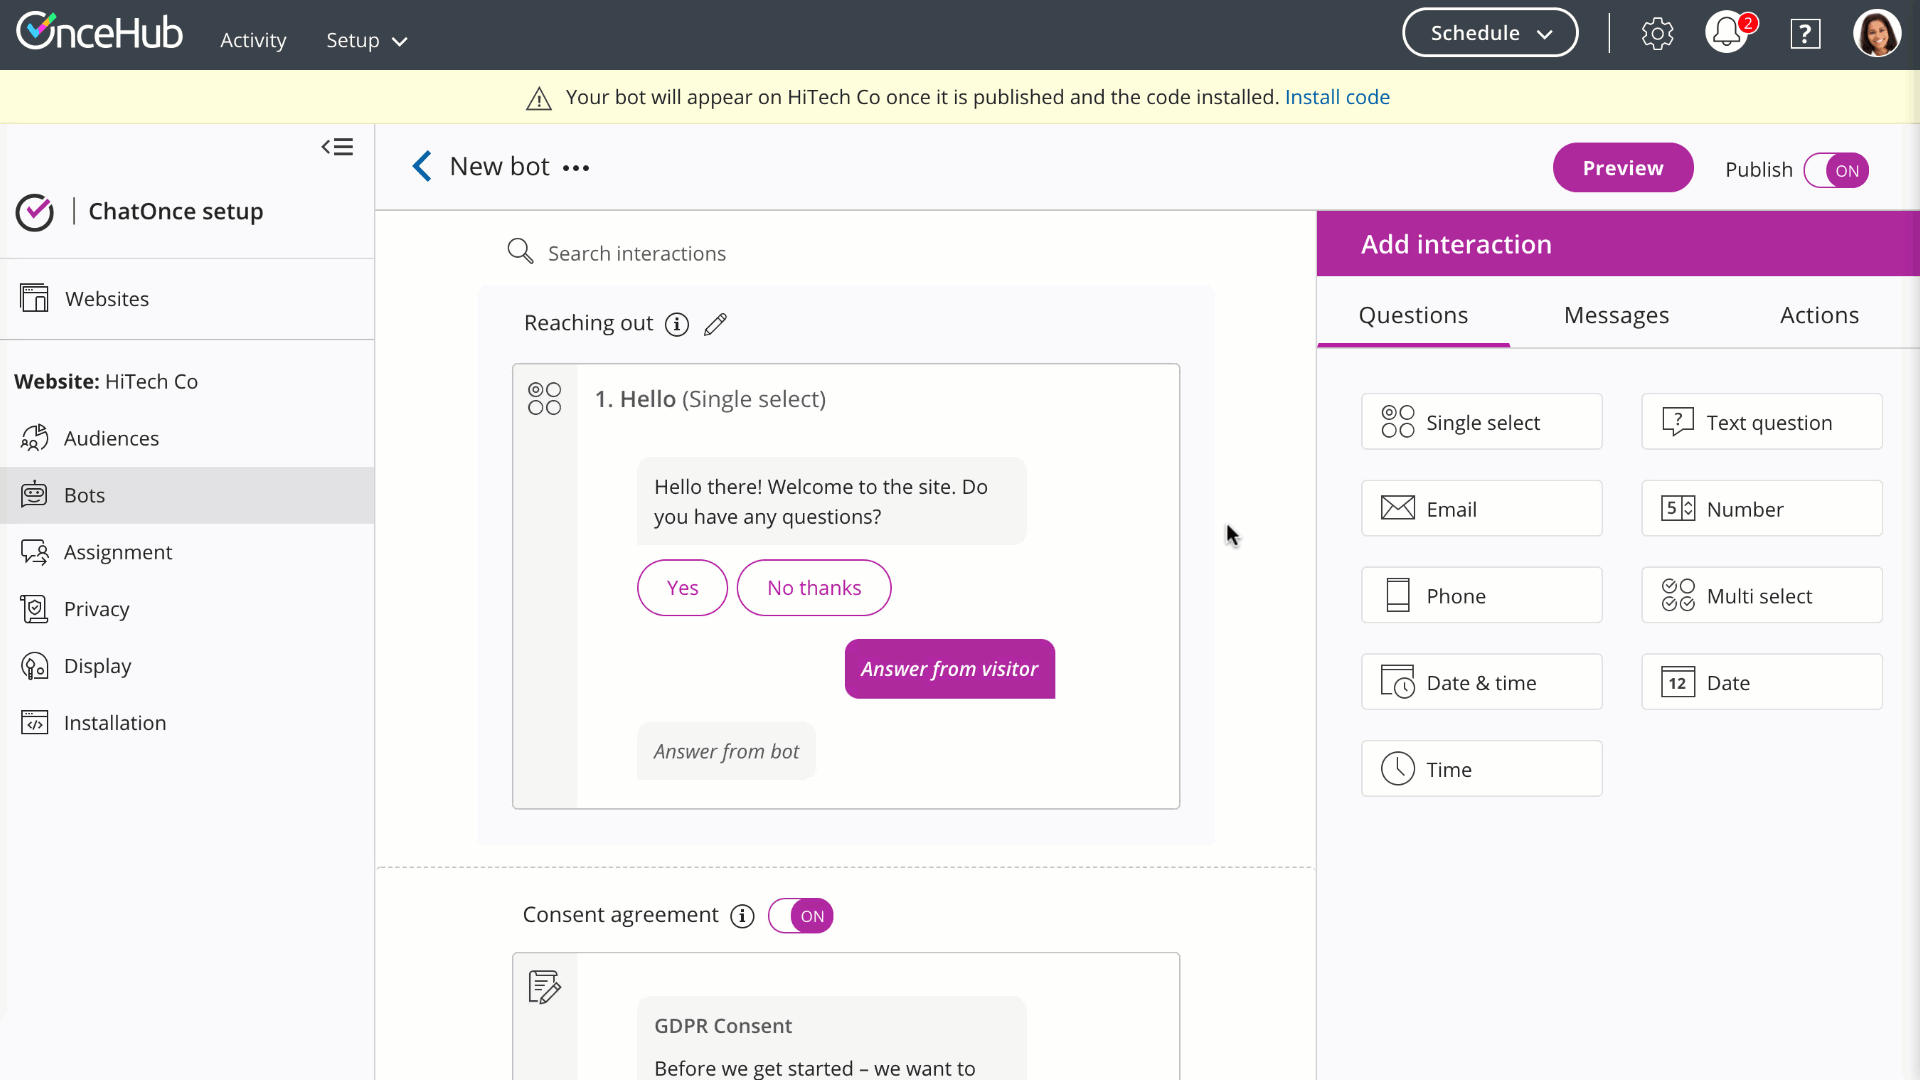Open the notifications bell
The height and width of the screenshot is (1080, 1920).
tap(1727, 34)
